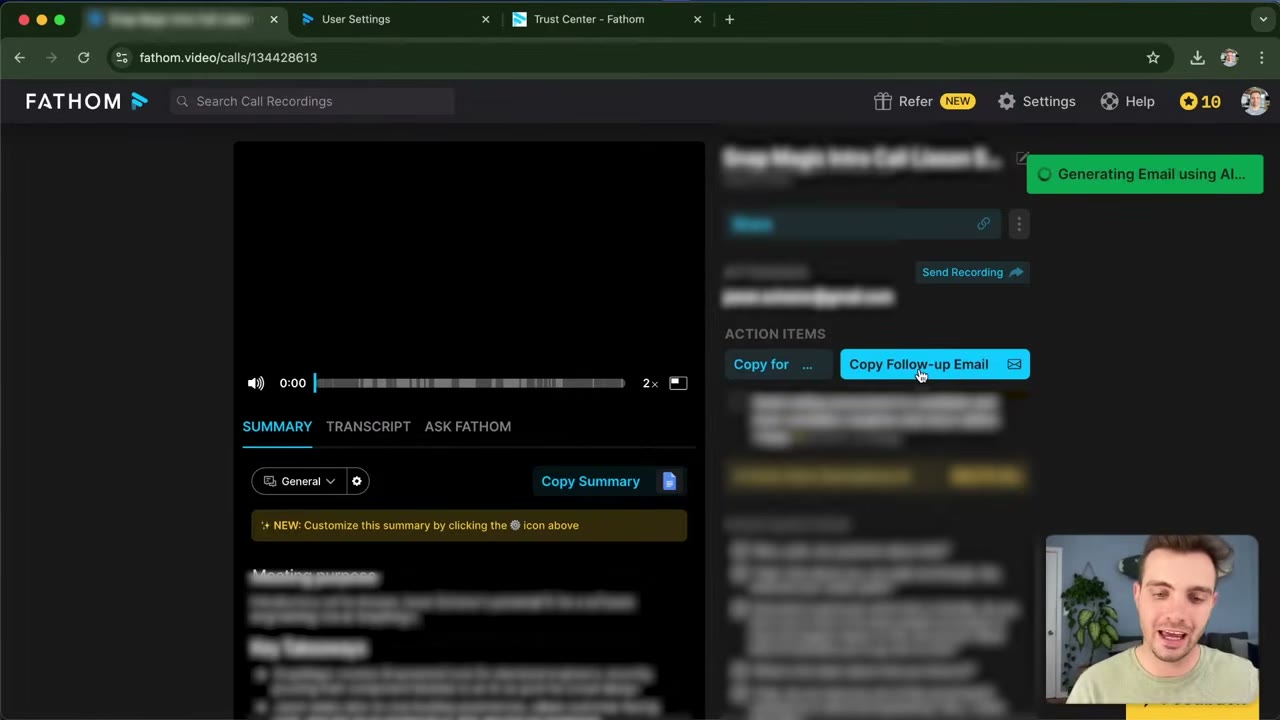Close the User Settings browser tab
Viewport: 1280px width, 720px height.
coord(486,19)
